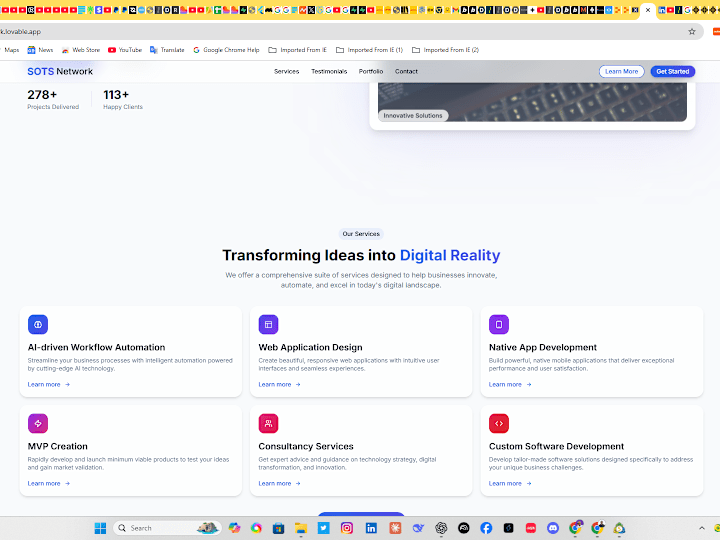Viewport: 720px width, 540px height.
Task: Click the 278+ Projects Delivered stat
Action: pyautogui.click(x=53, y=99)
